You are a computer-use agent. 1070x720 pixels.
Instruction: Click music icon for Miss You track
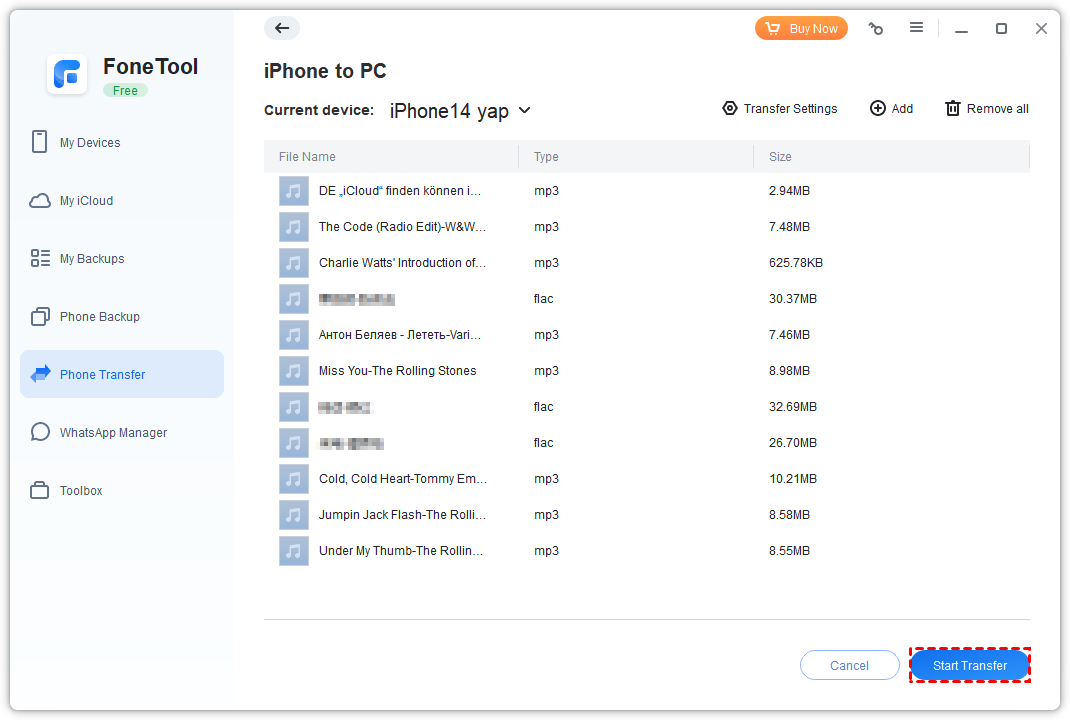(x=293, y=371)
